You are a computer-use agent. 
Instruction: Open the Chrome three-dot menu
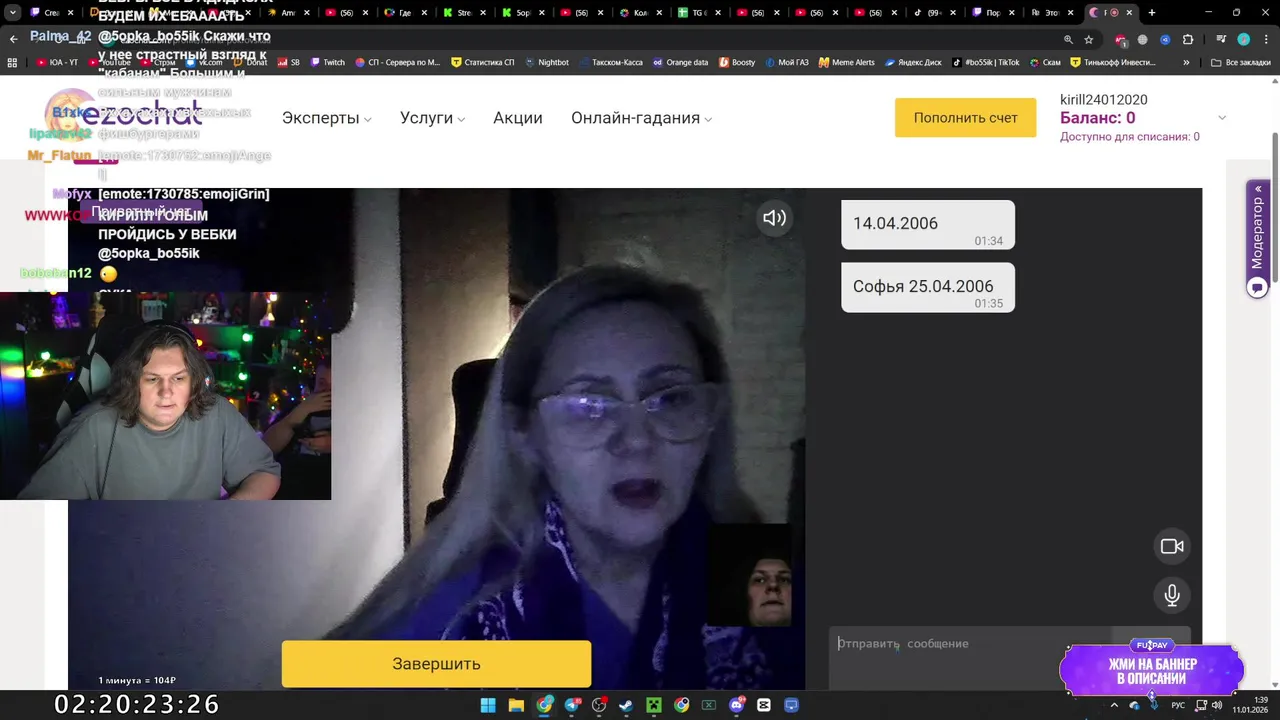click(1265, 39)
